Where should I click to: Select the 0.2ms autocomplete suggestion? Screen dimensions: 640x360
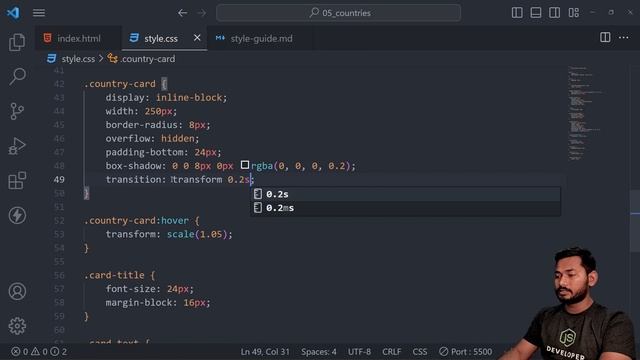[x=405, y=208]
